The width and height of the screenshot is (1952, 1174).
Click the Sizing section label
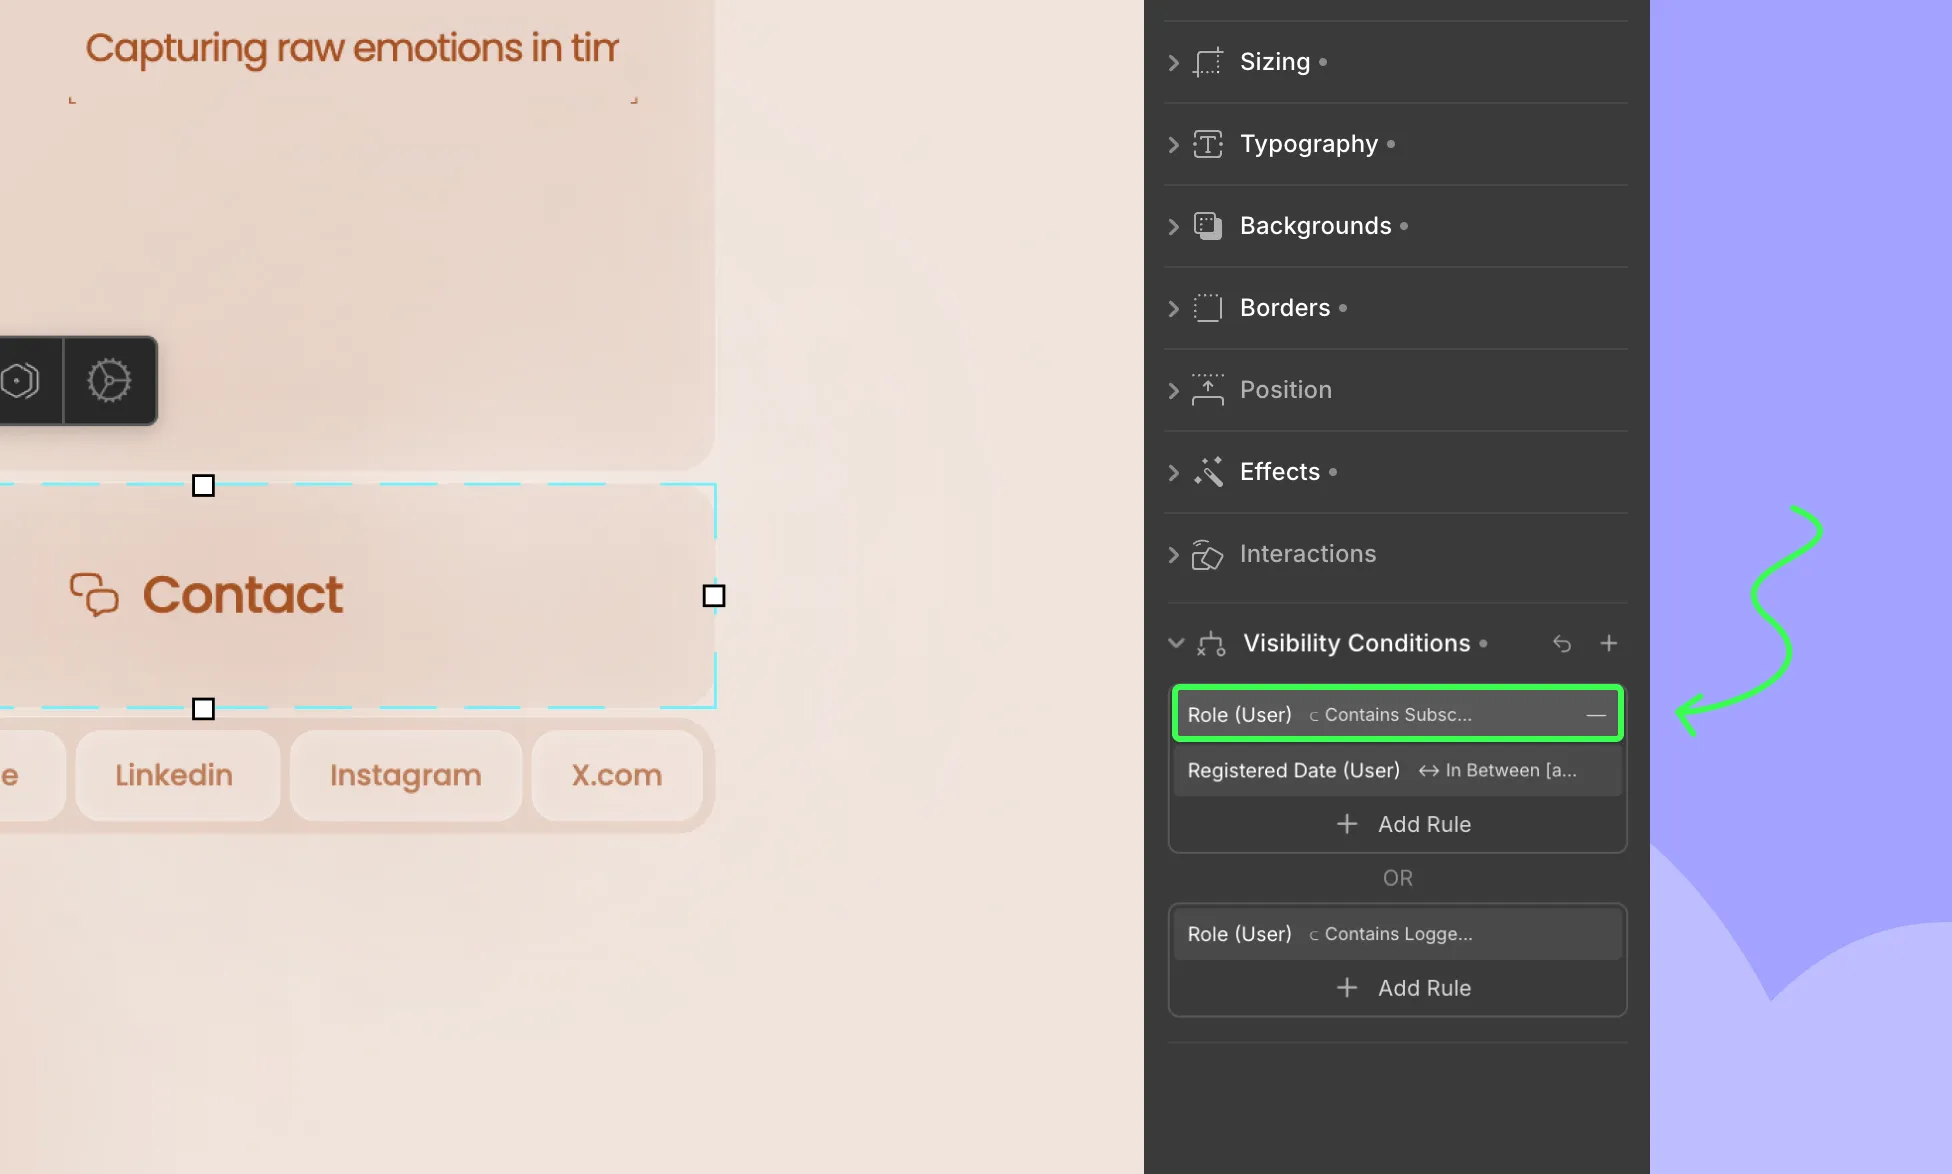click(x=1275, y=62)
